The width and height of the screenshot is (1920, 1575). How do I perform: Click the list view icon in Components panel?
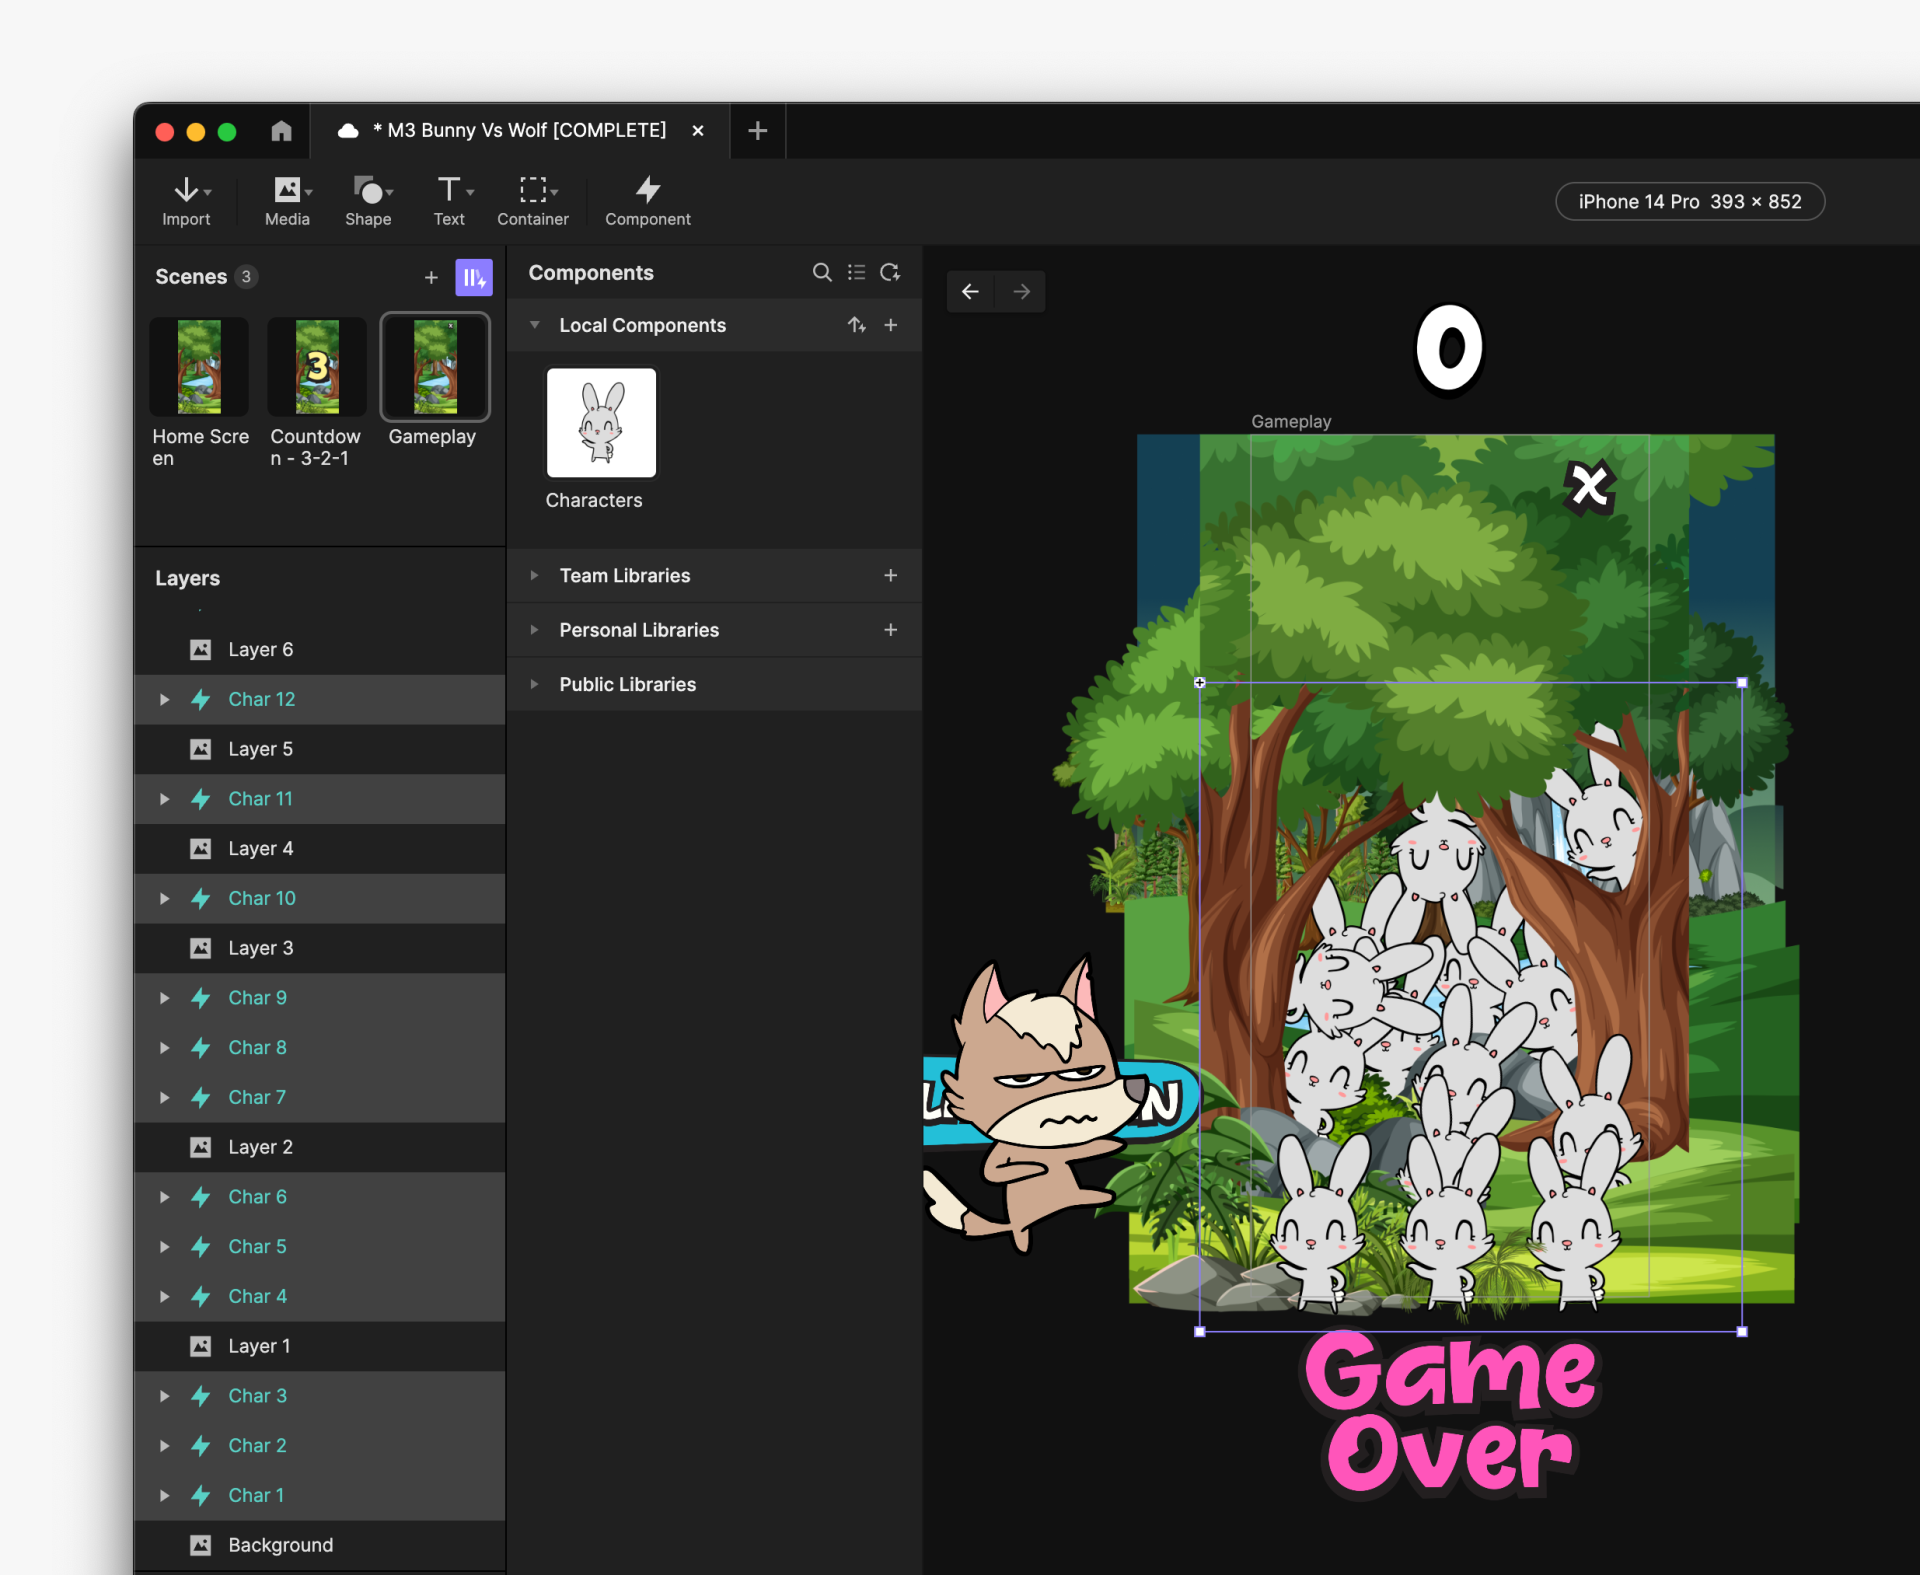(x=856, y=273)
